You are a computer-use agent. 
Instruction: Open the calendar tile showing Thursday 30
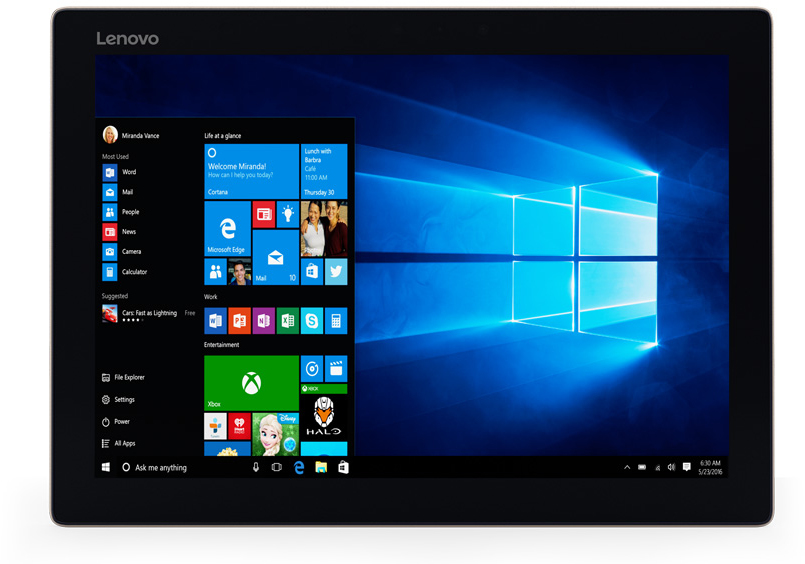coord(324,171)
